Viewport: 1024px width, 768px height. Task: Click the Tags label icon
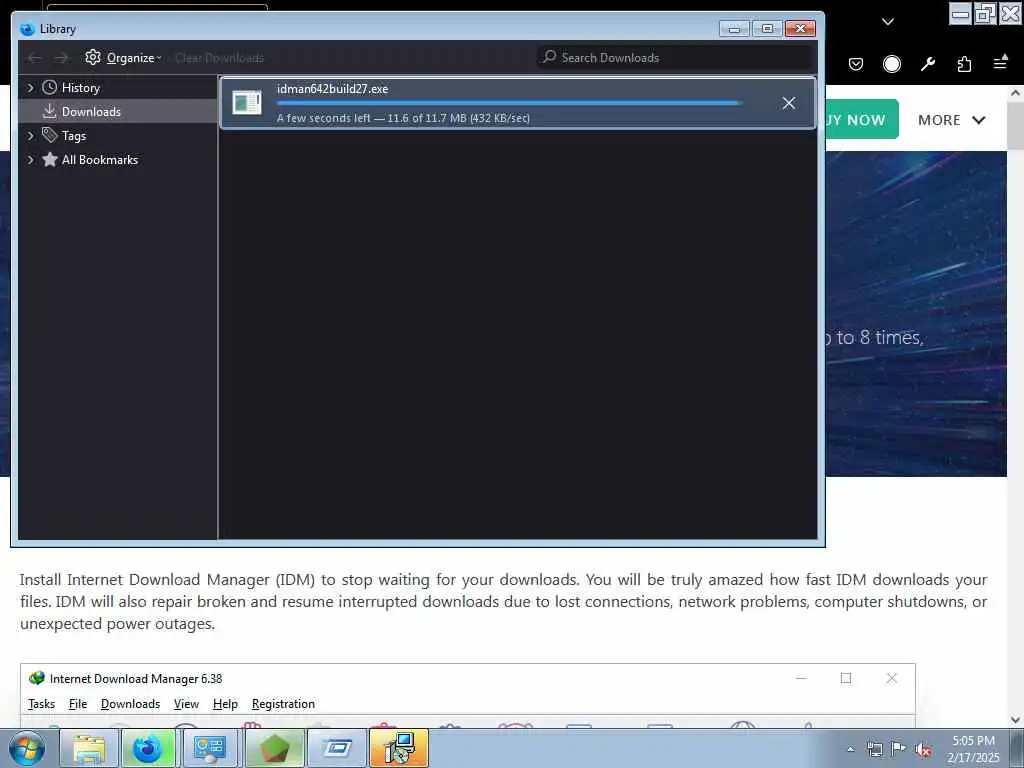tap(49, 135)
